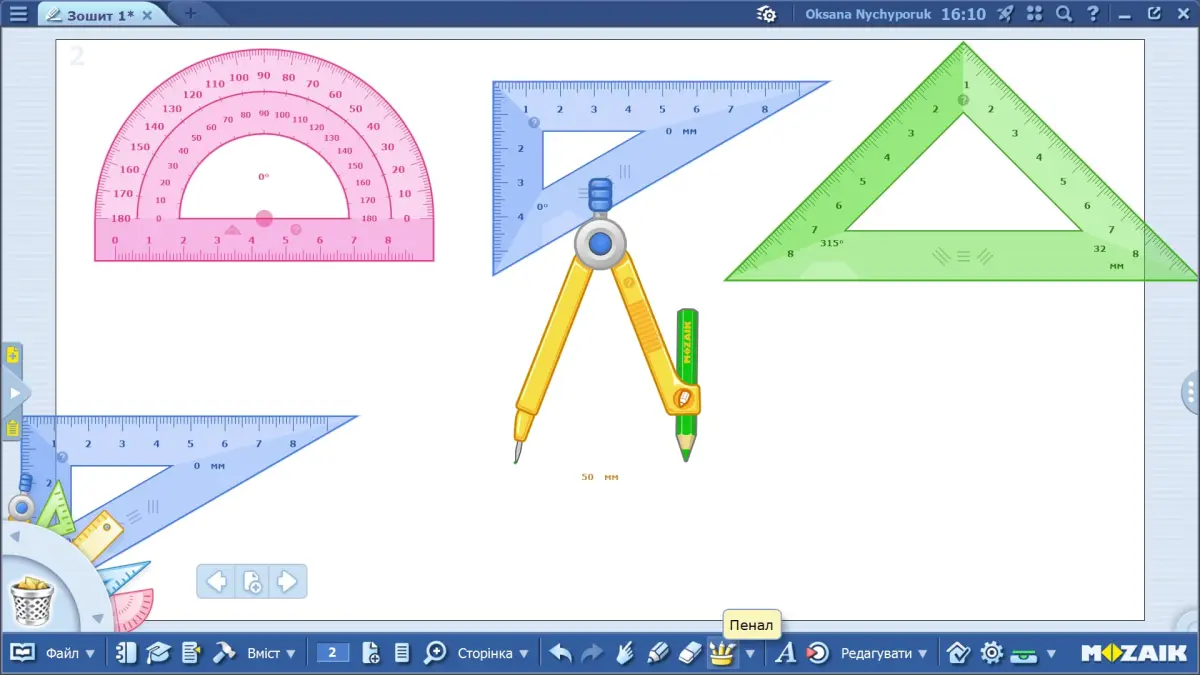This screenshot has width=1200, height=675.
Task: Click the graduation cap icon
Action: click(158, 653)
